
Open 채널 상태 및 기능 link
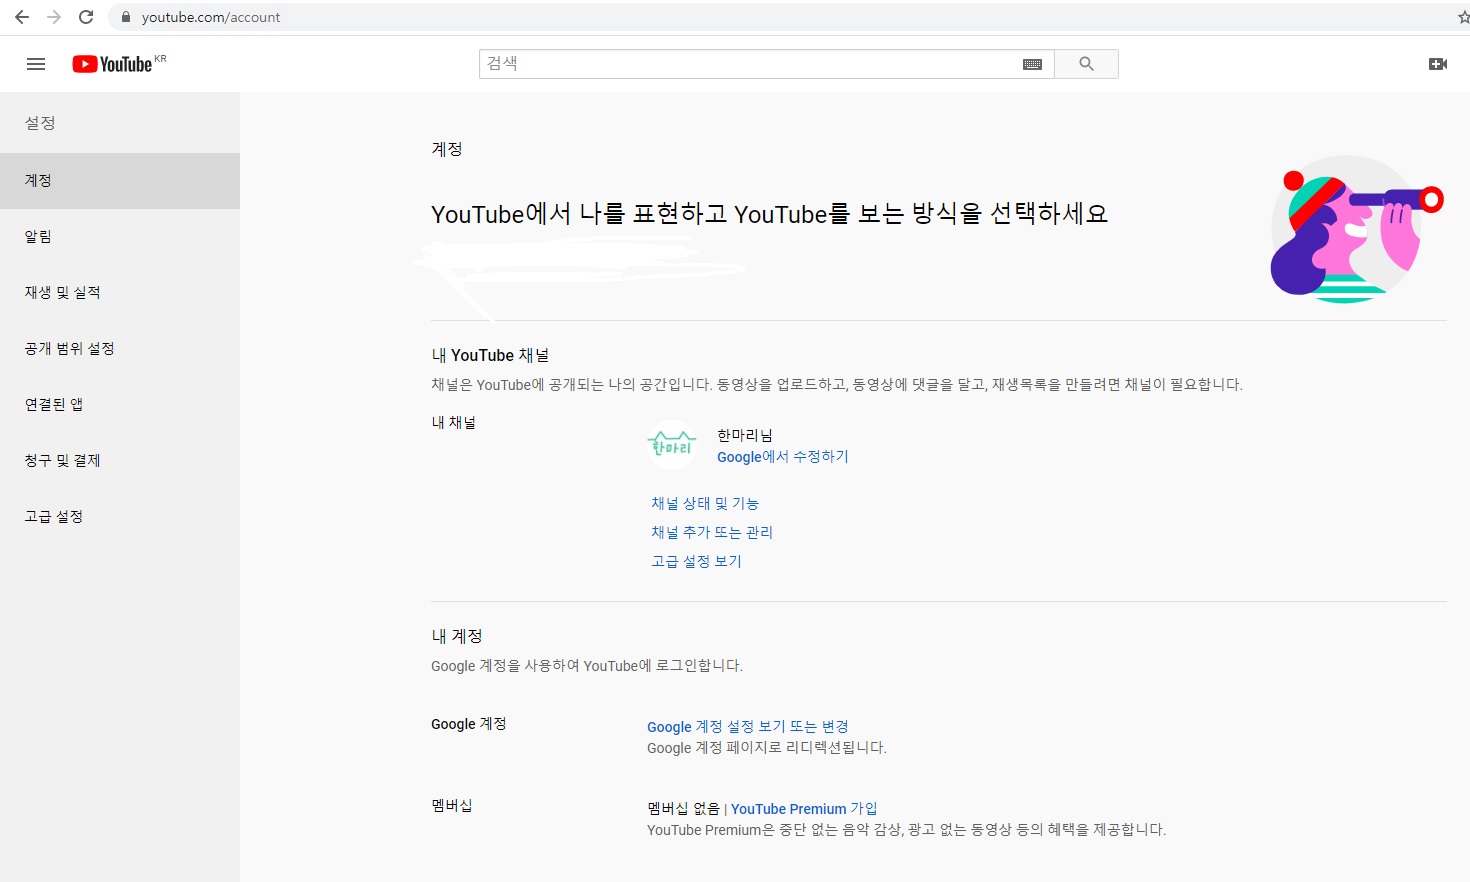point(705,503)
